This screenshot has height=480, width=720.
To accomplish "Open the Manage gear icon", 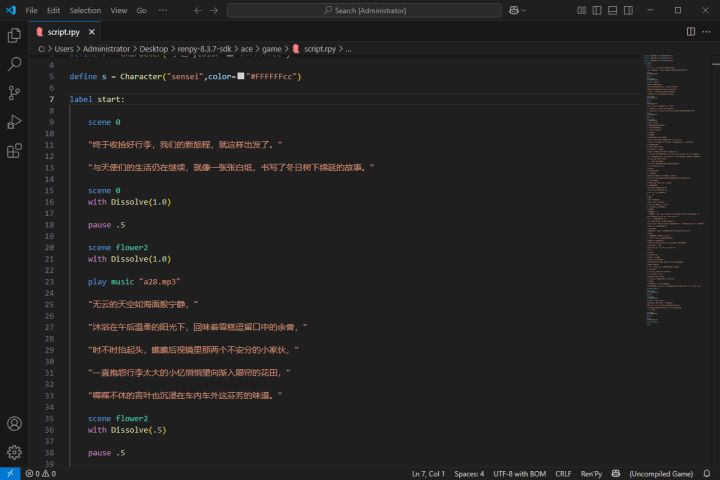I will coord(14,452).
